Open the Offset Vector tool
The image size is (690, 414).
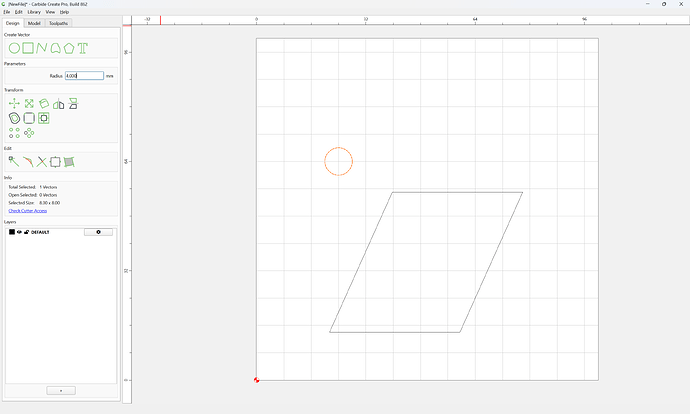pos(14,118)
